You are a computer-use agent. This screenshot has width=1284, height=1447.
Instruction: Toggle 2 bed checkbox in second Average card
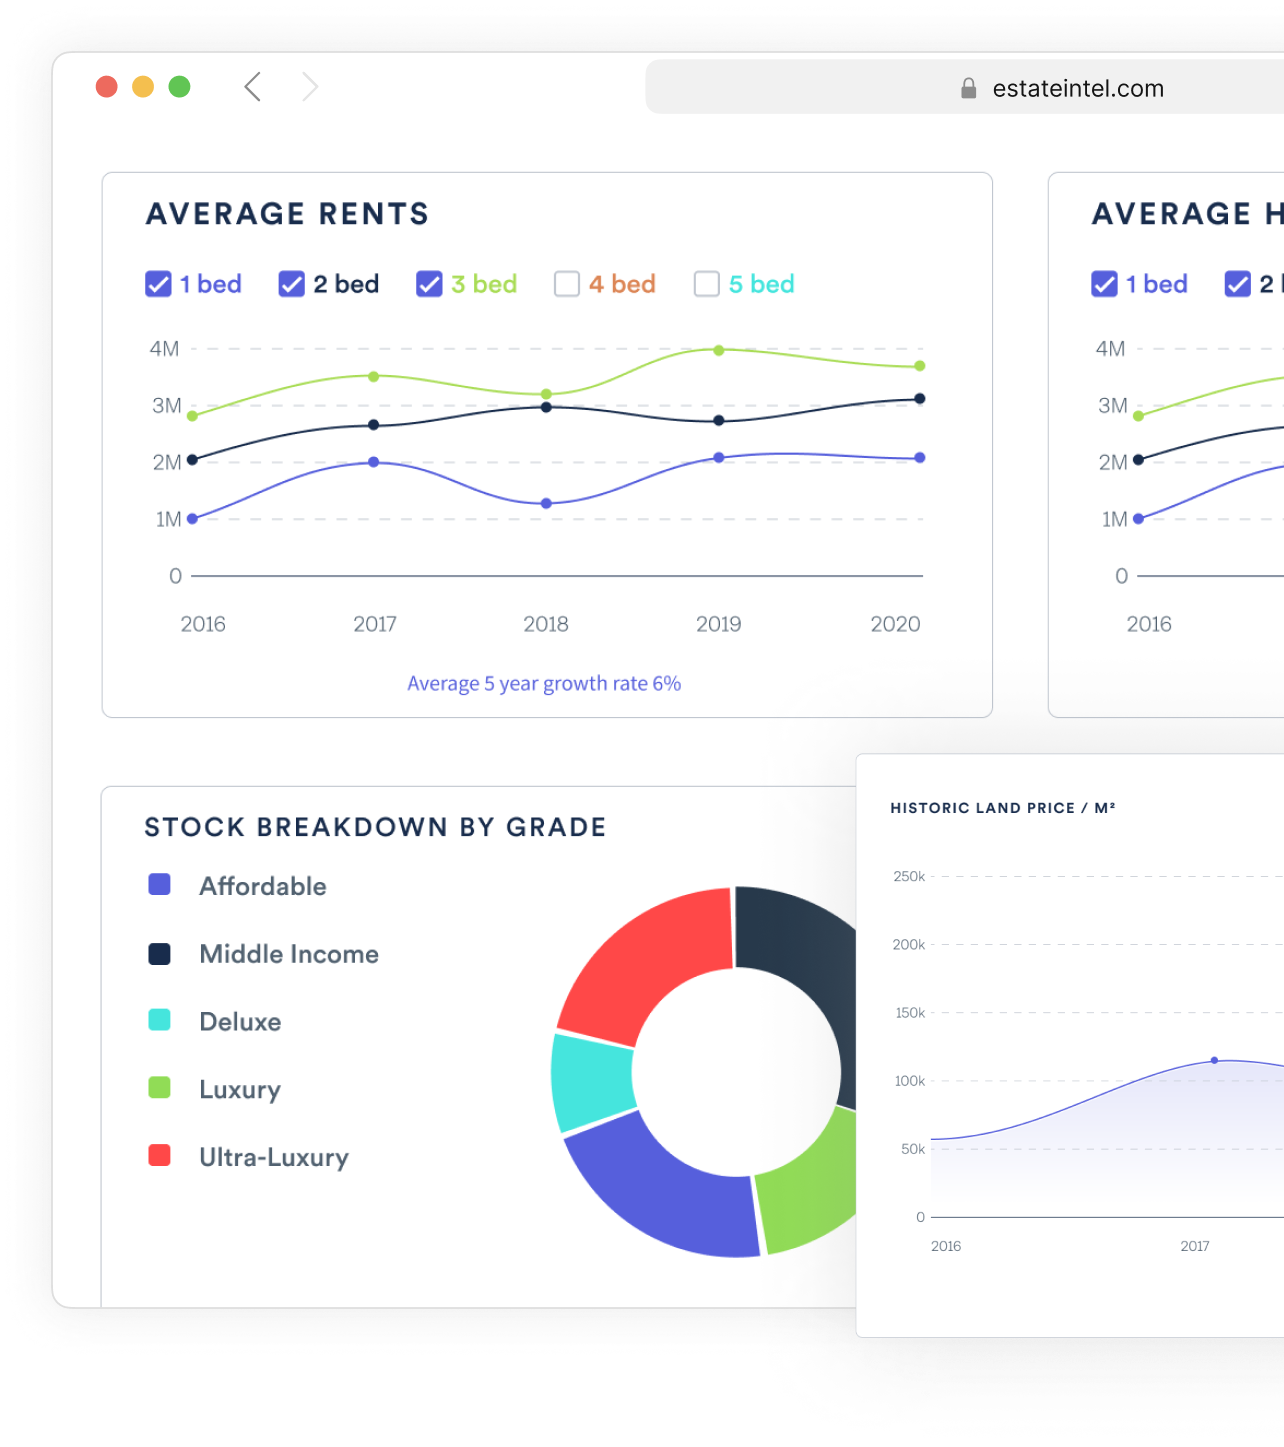click(1237, 284)
